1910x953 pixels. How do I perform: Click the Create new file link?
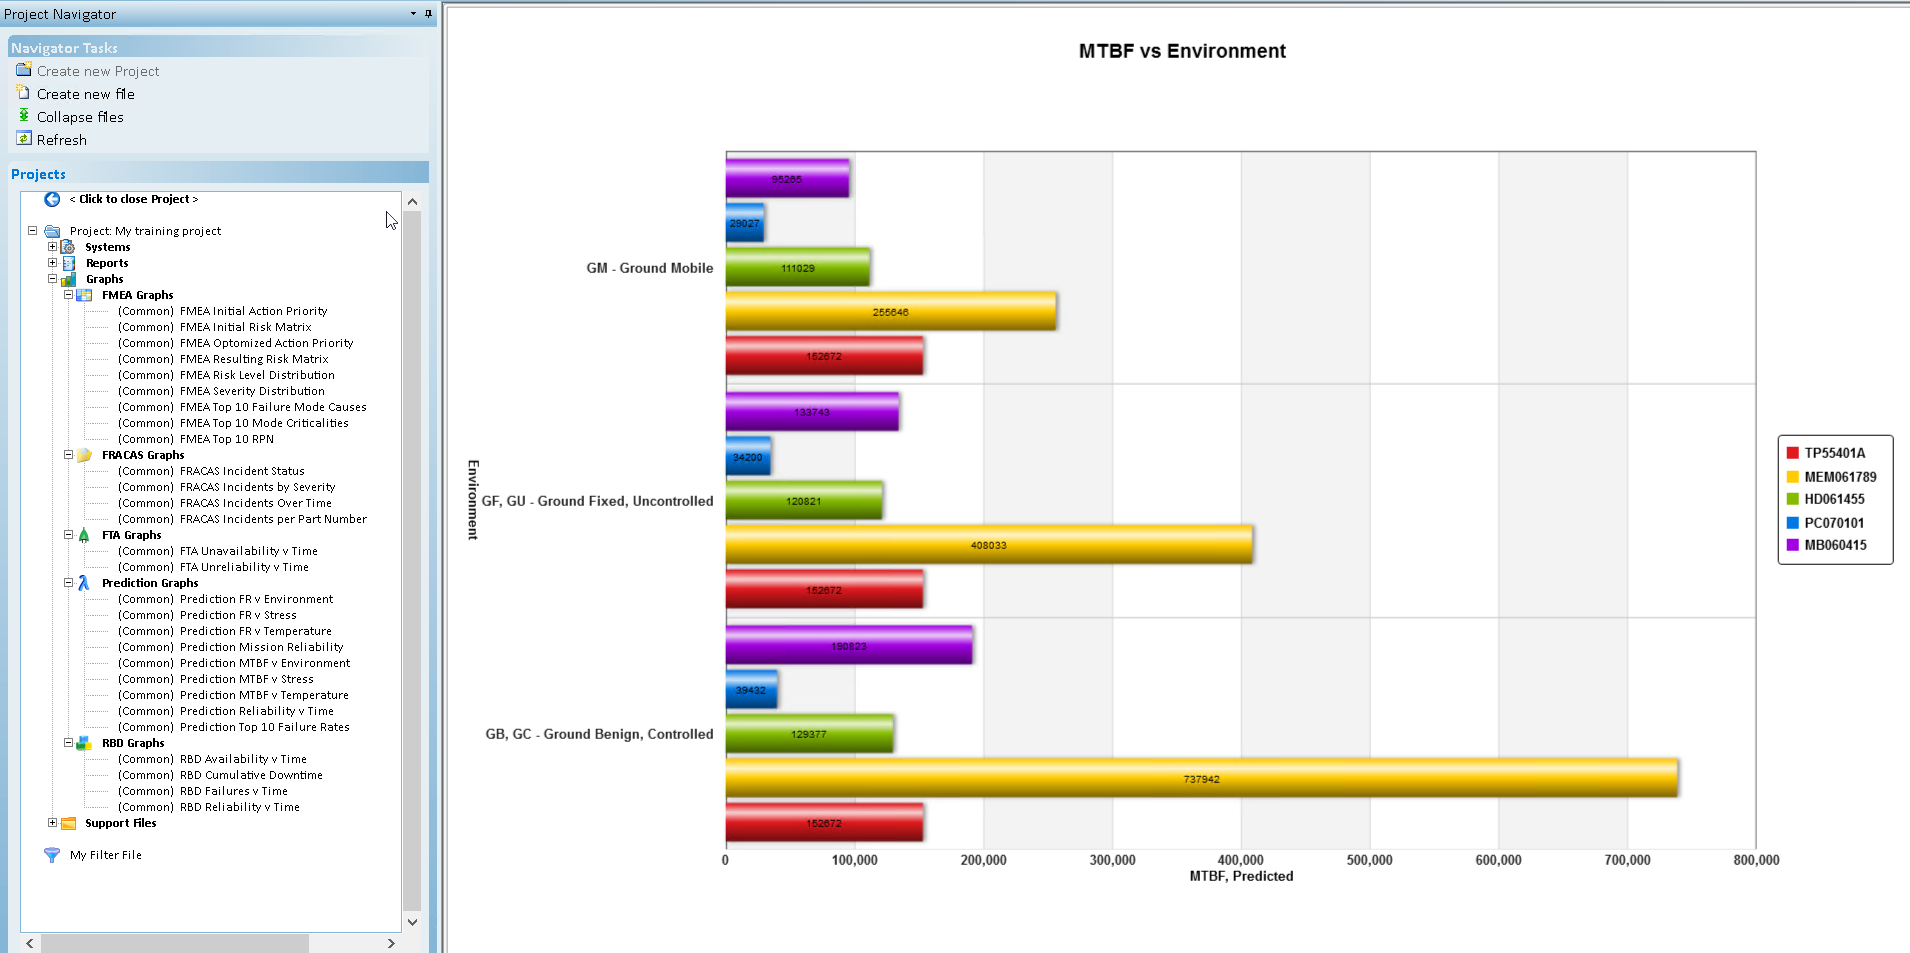pos(86,94)
